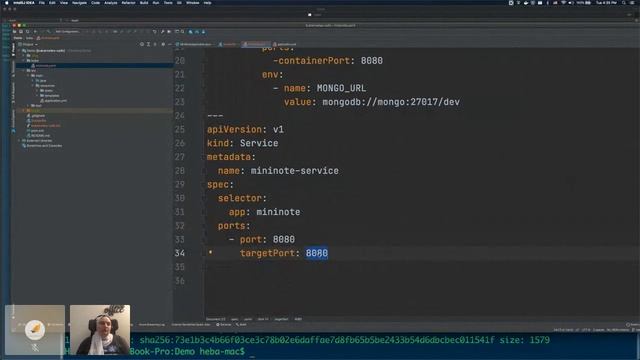Expand the java folder arrow
640x360 pixels.
(33, 81)
